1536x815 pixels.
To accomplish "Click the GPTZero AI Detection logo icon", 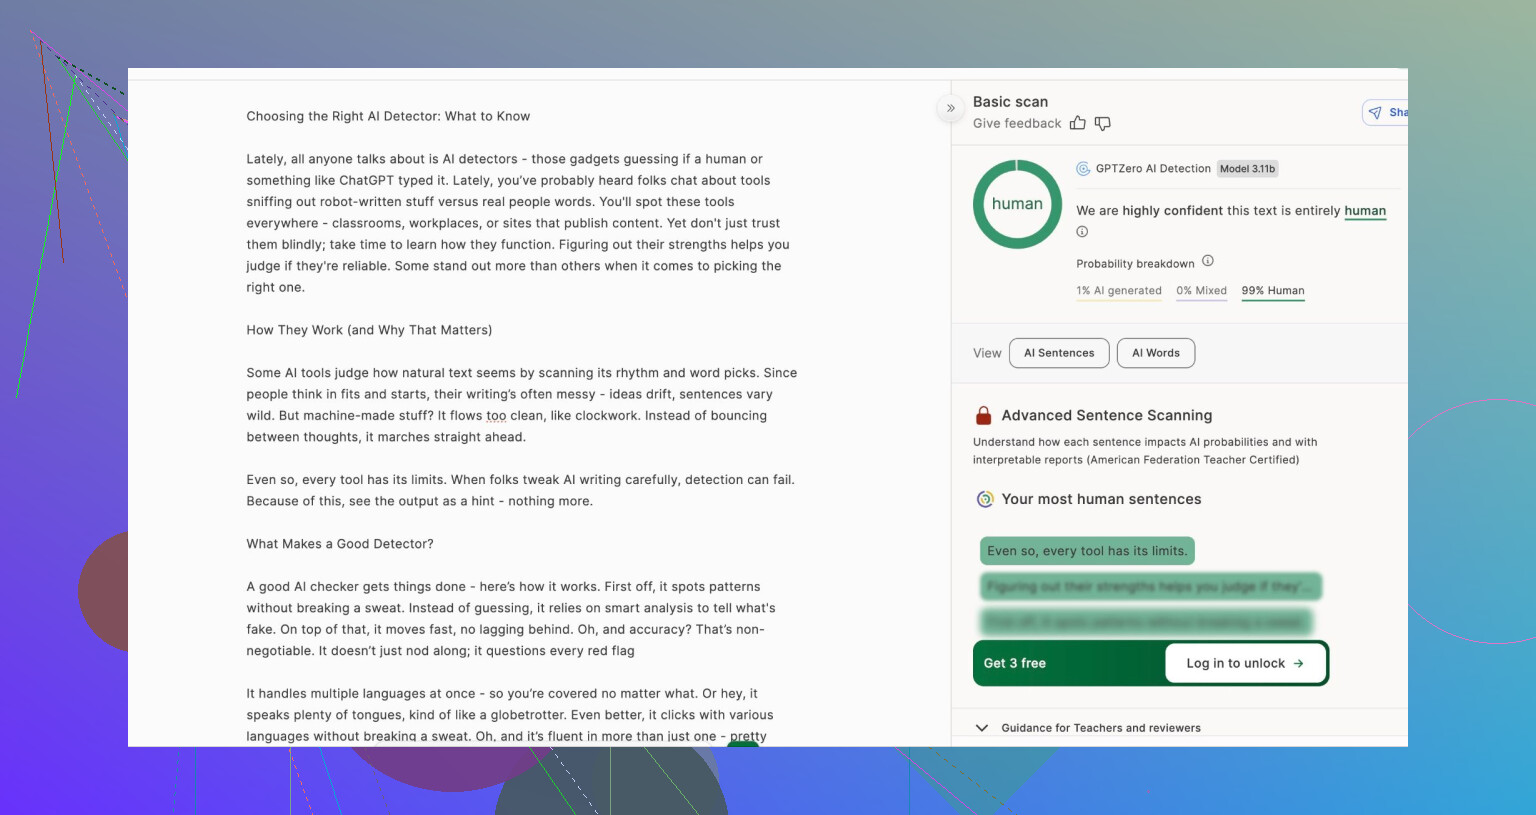I will (1083, 169).
